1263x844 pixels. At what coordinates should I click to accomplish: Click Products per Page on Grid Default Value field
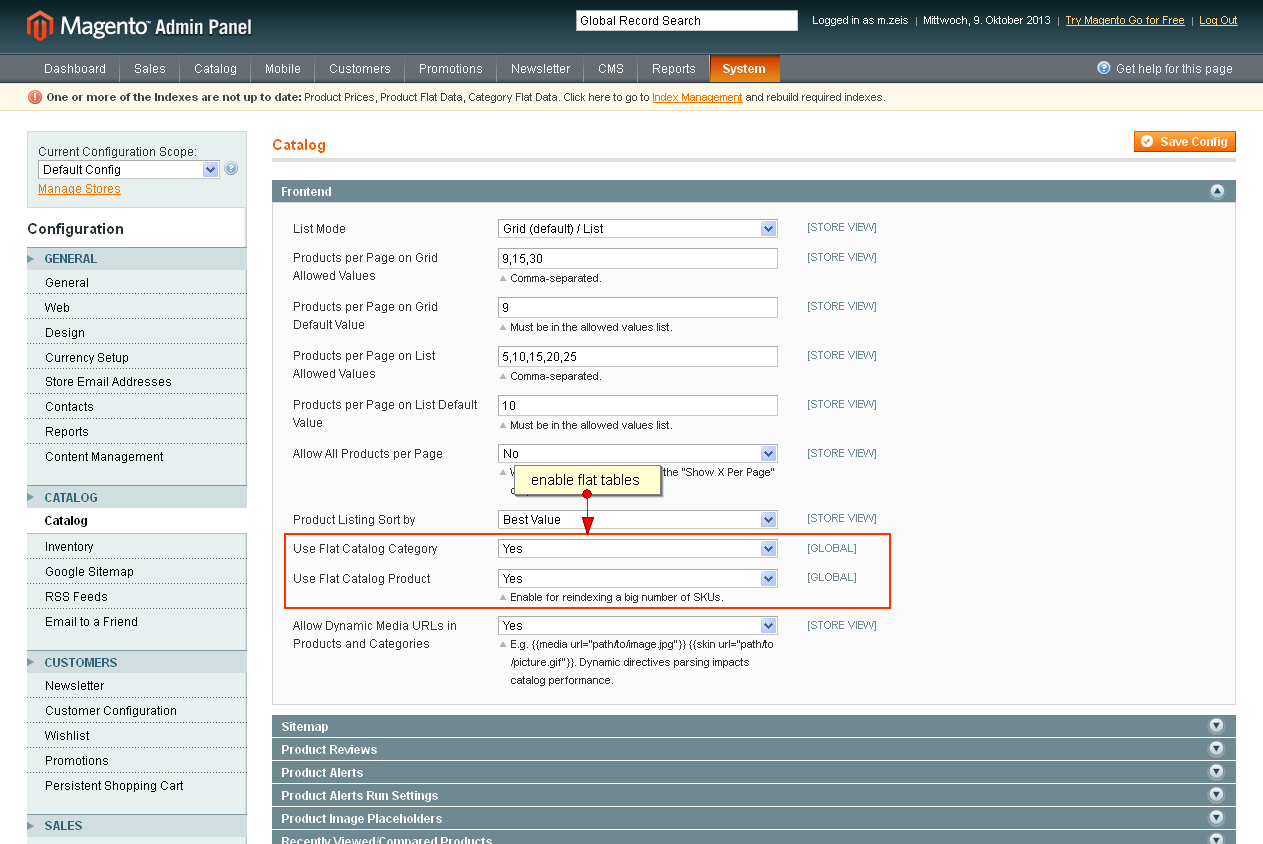(638, 308)
